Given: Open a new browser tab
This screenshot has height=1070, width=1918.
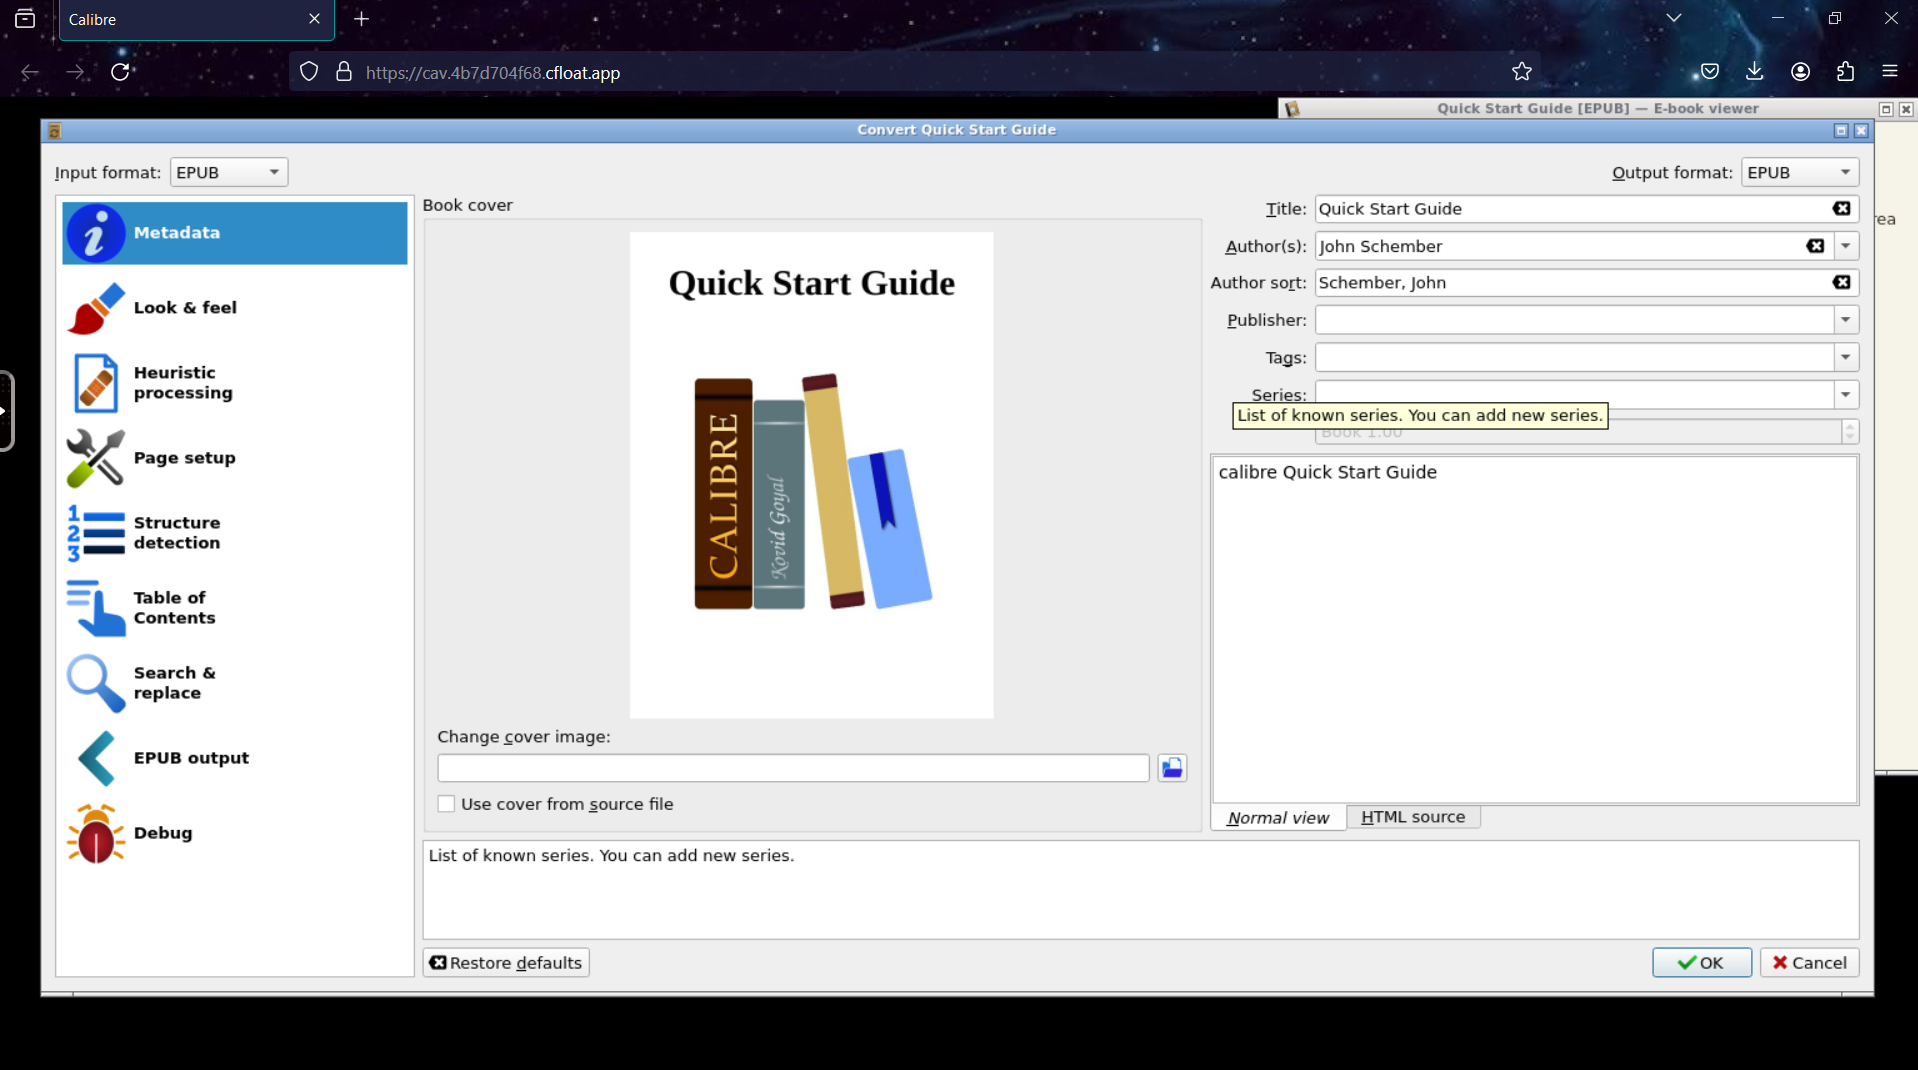Looking at the screenshot, I should pos(362,19).
